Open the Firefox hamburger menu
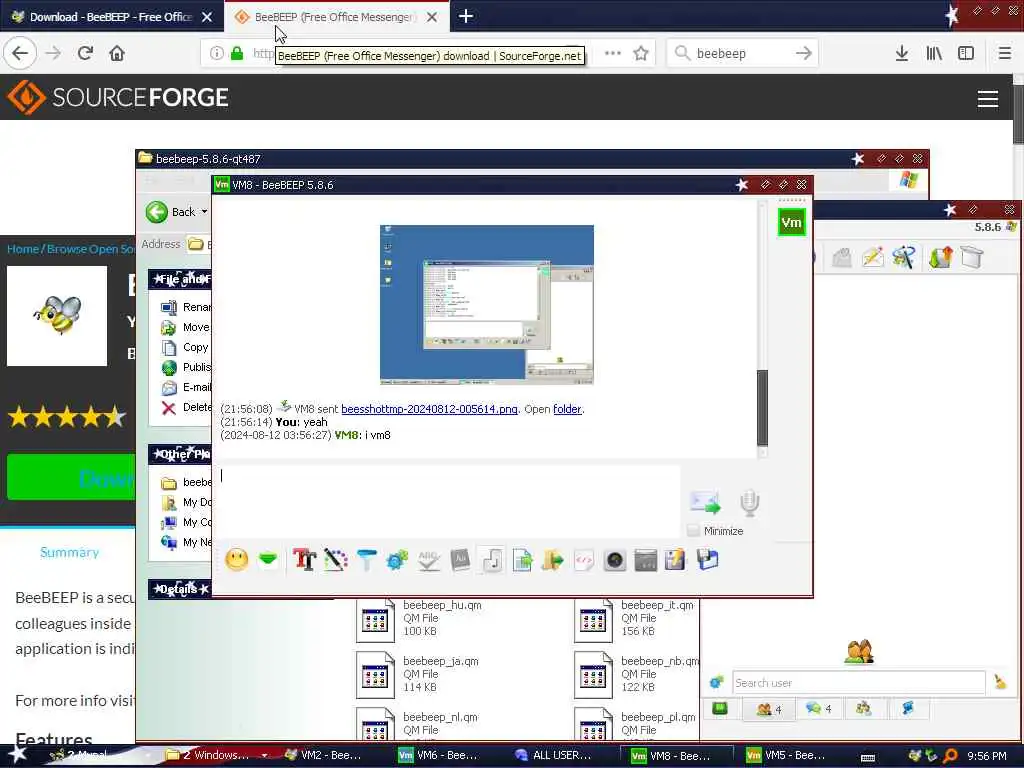Image resolution: width=1024 pixels, height=768 pixels. [x=1004, y=53]
